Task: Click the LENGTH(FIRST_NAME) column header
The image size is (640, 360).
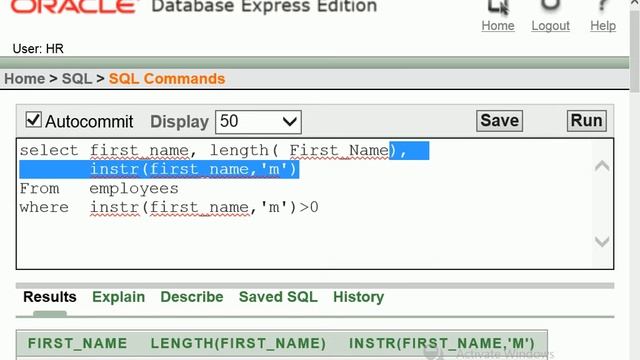Action: click(x=238, y=343)
